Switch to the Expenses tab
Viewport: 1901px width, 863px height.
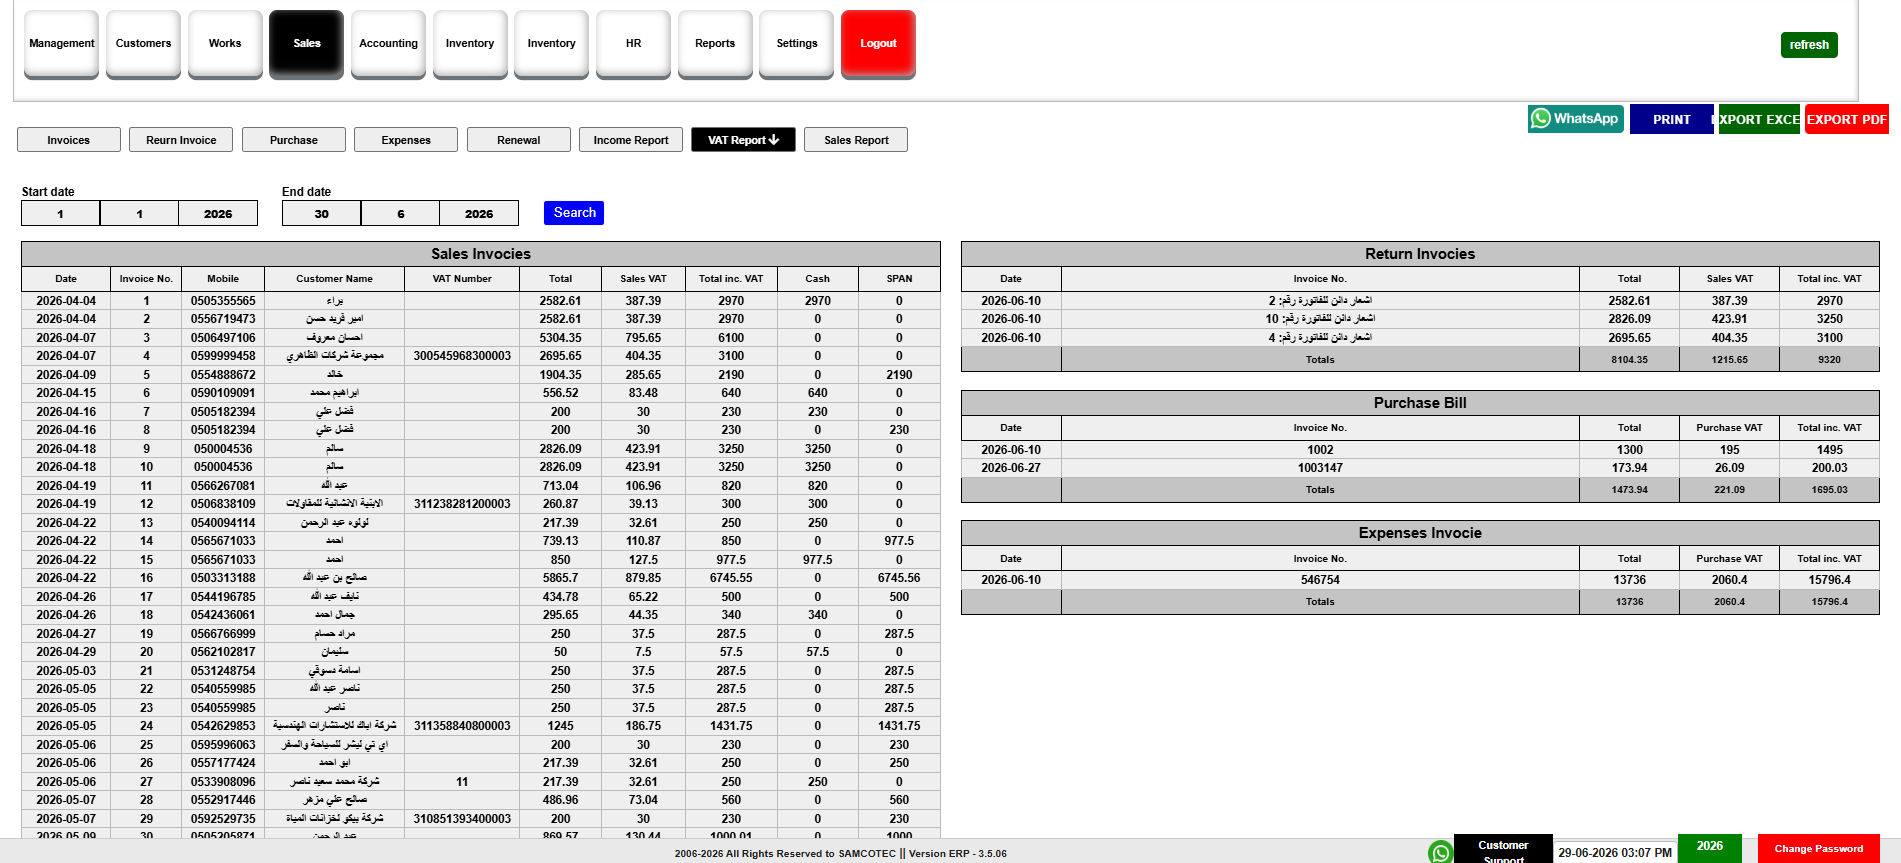406,140
